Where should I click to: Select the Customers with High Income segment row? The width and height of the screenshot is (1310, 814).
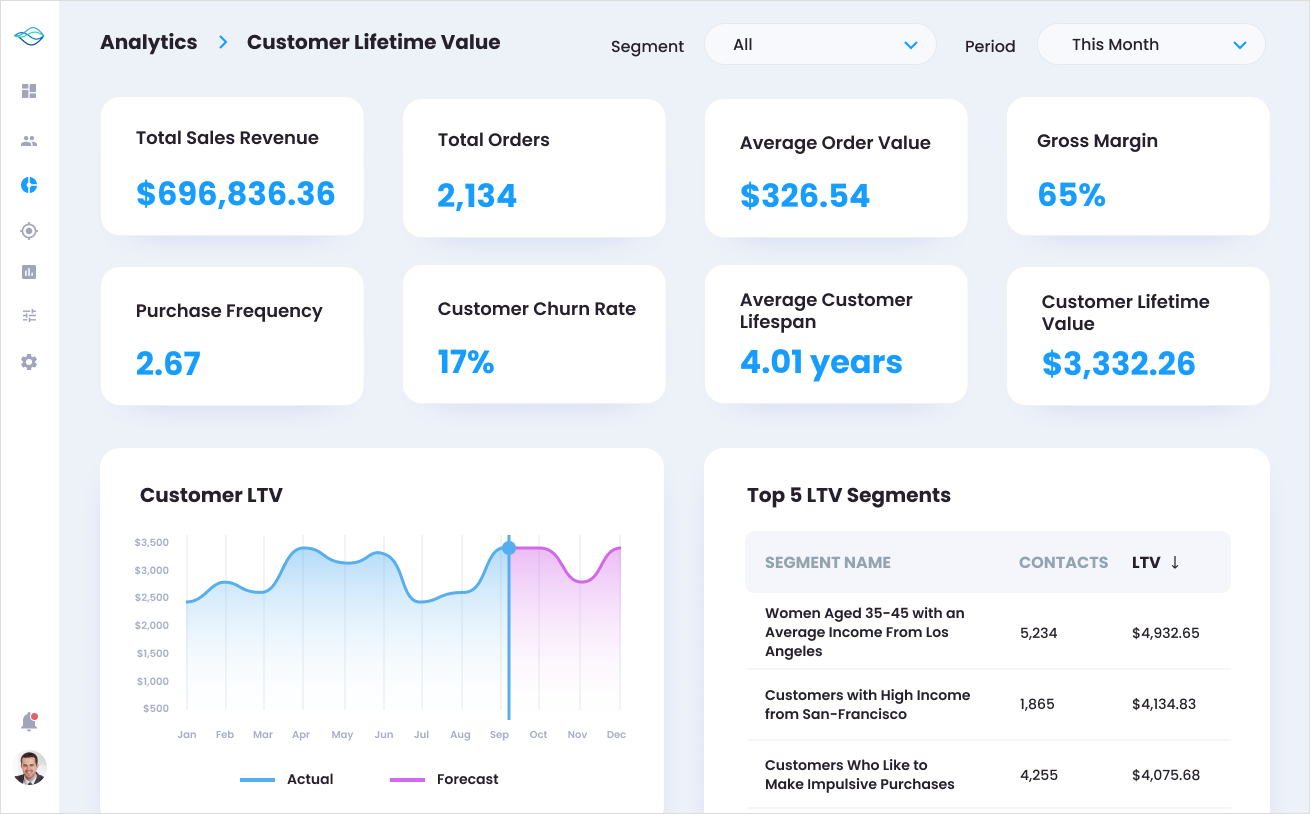point(867,704)
